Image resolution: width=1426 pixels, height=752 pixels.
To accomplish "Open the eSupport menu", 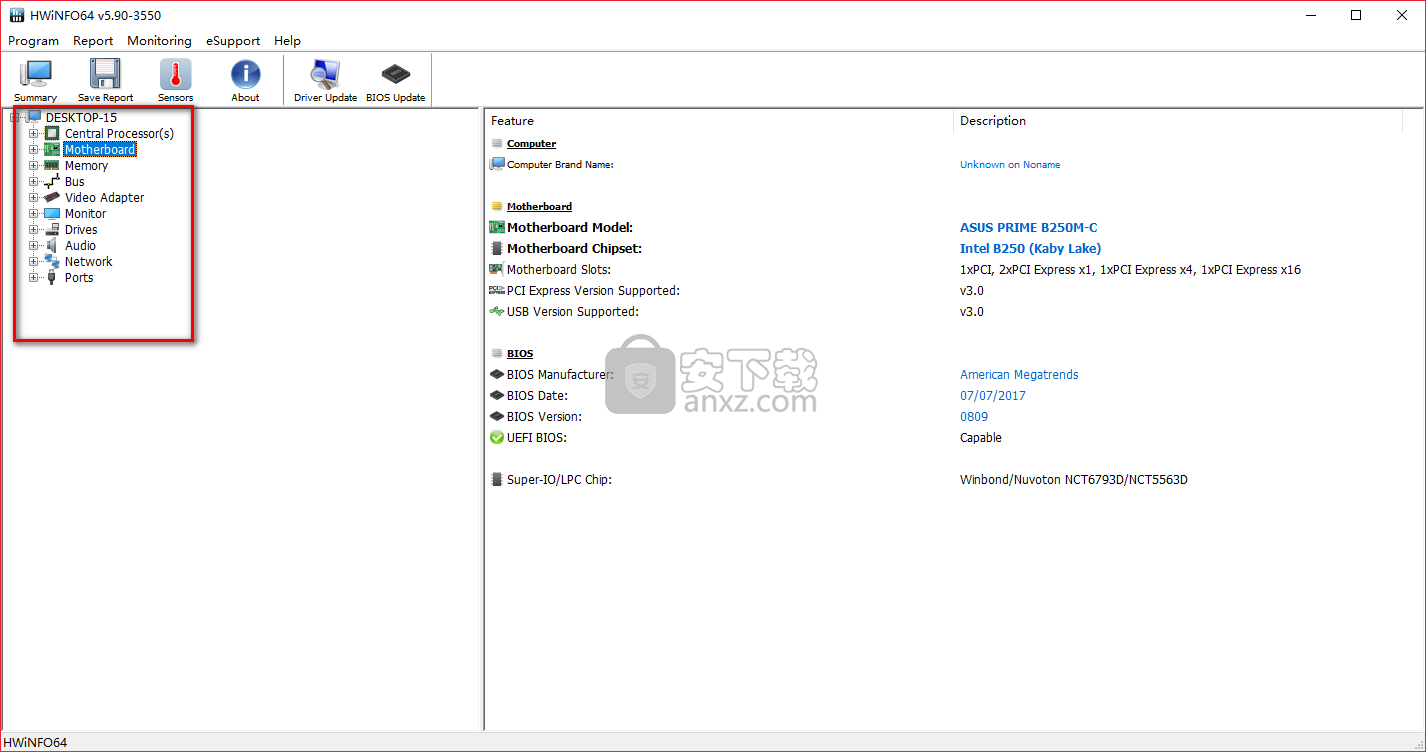I will [233, 41].
